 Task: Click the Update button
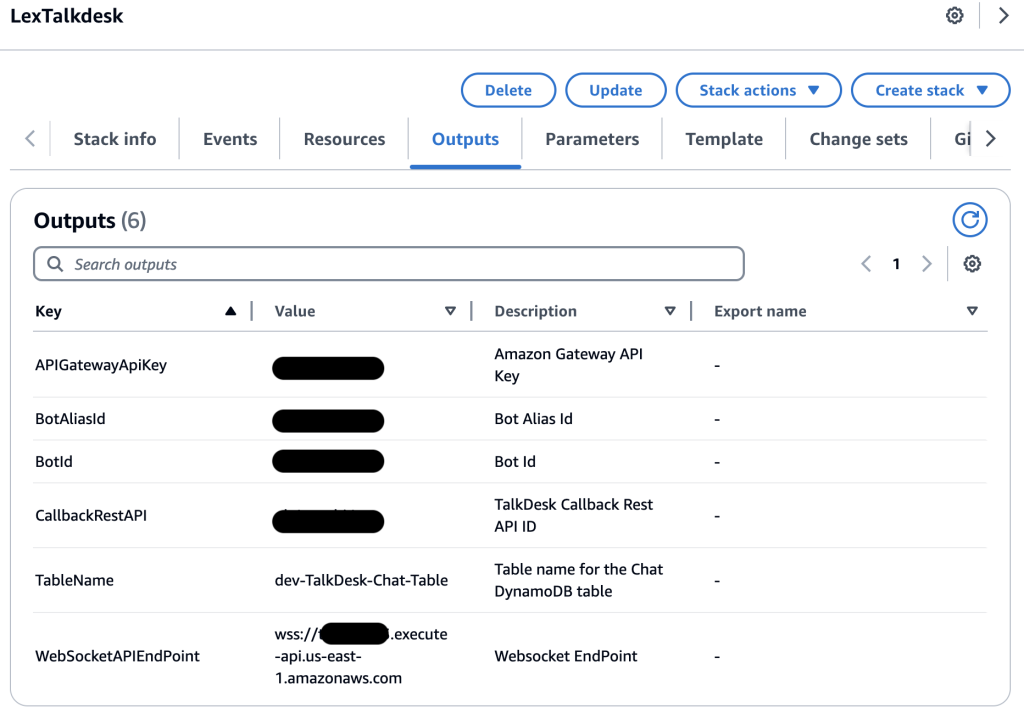[x=616, y=90]
